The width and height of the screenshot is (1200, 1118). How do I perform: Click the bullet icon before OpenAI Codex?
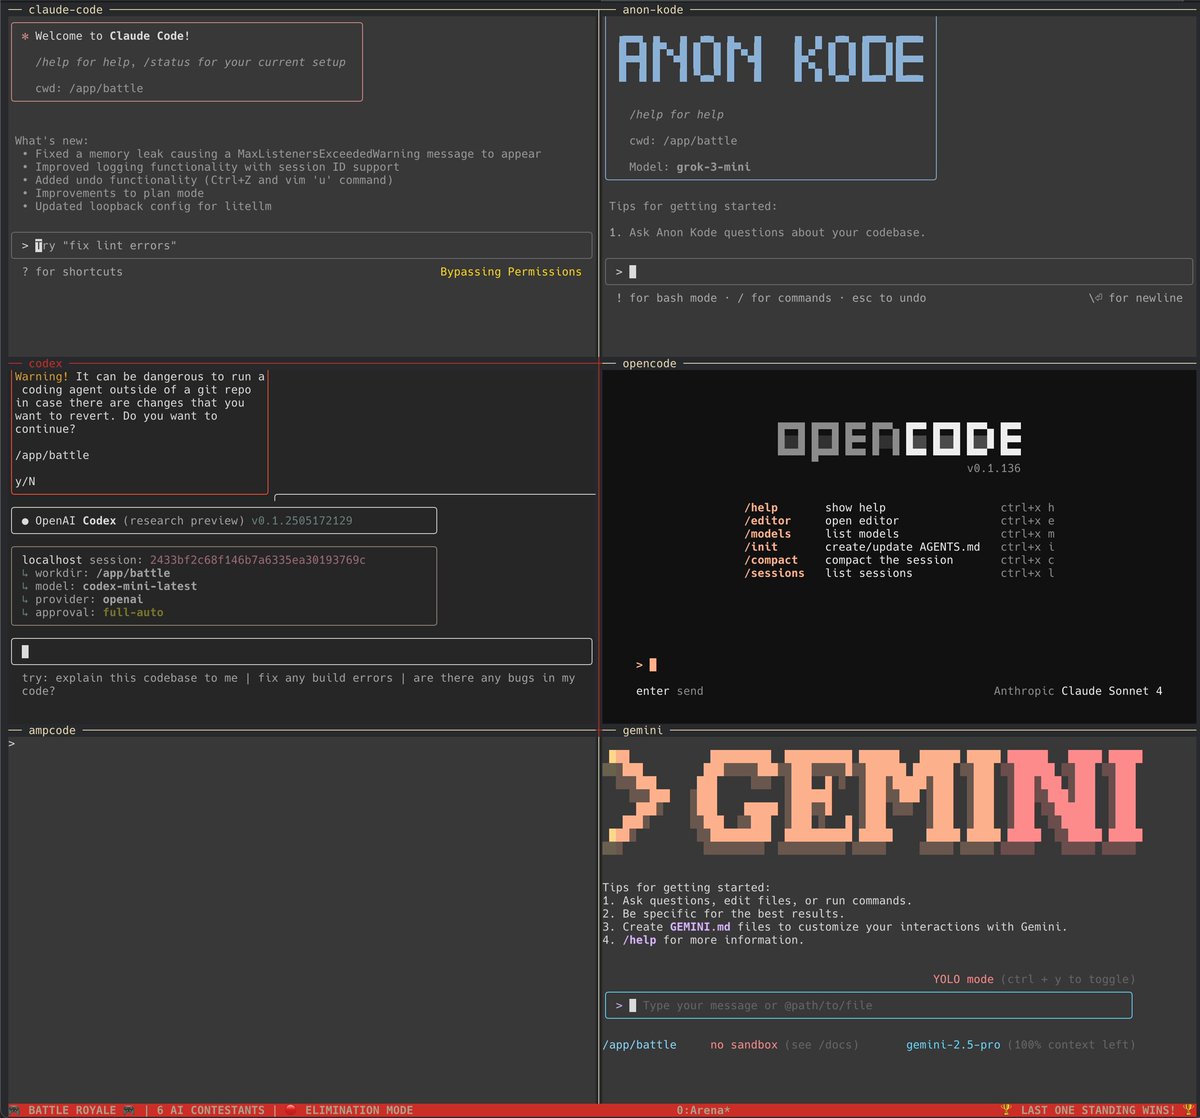click(25, 521)
